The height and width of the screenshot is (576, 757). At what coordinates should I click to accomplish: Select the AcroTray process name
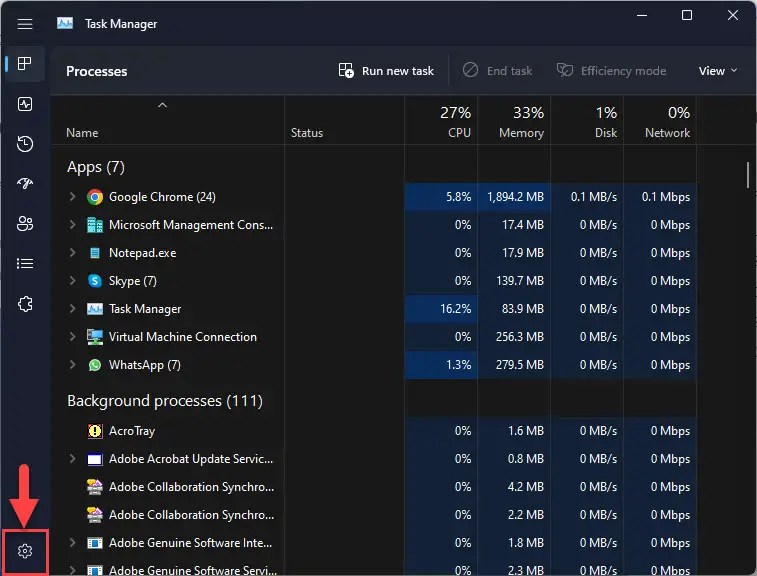pos(132,431)
